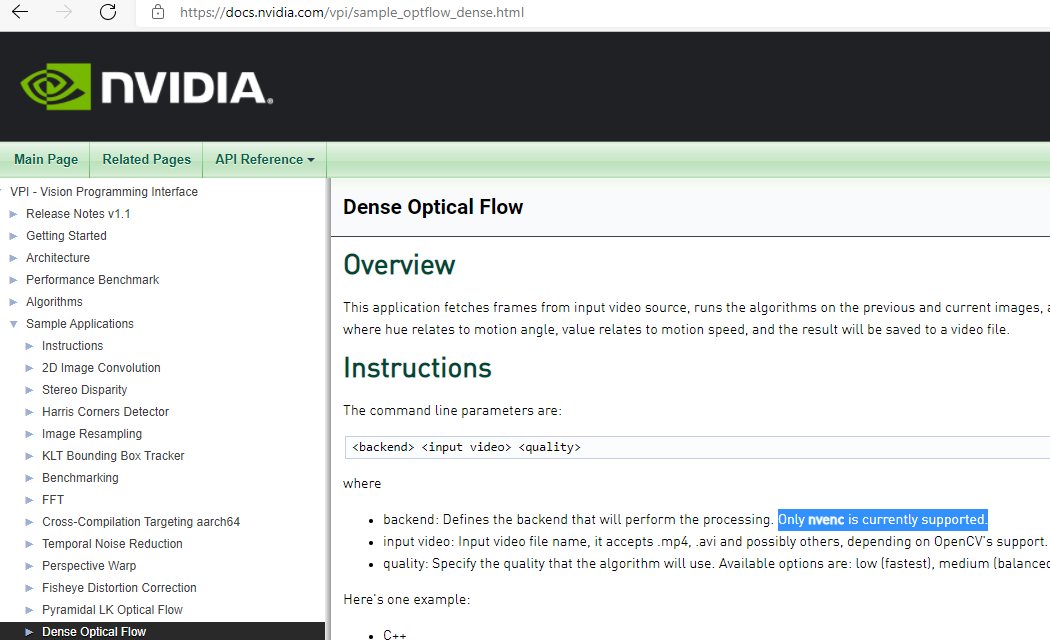This screenshot has height=640, width=1050.
Task: Open the Main Page tab
Action: [46, 159]
